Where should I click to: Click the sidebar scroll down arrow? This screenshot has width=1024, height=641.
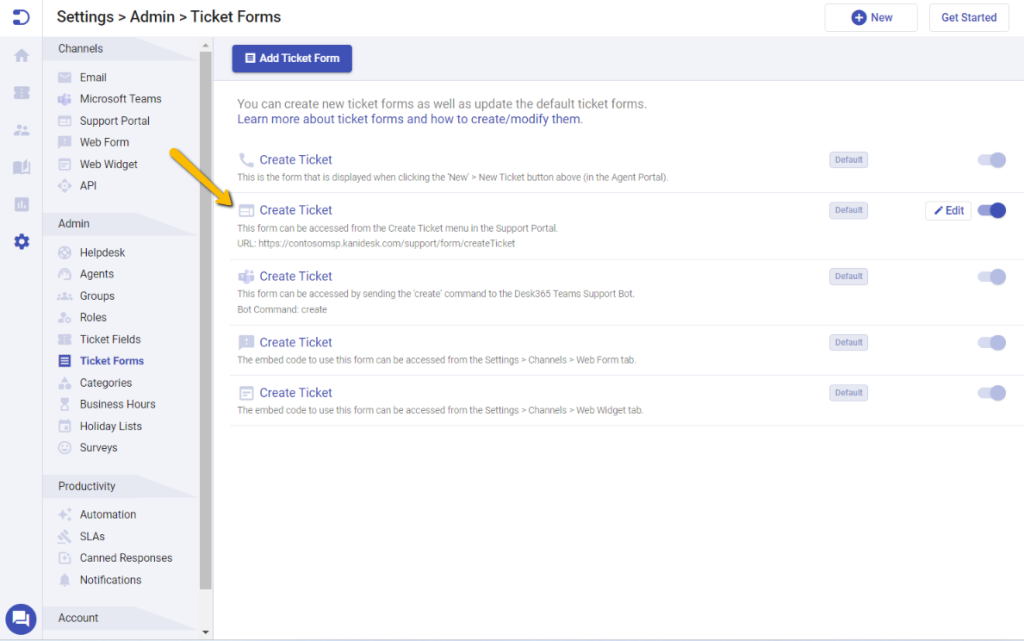pos(206,632)
